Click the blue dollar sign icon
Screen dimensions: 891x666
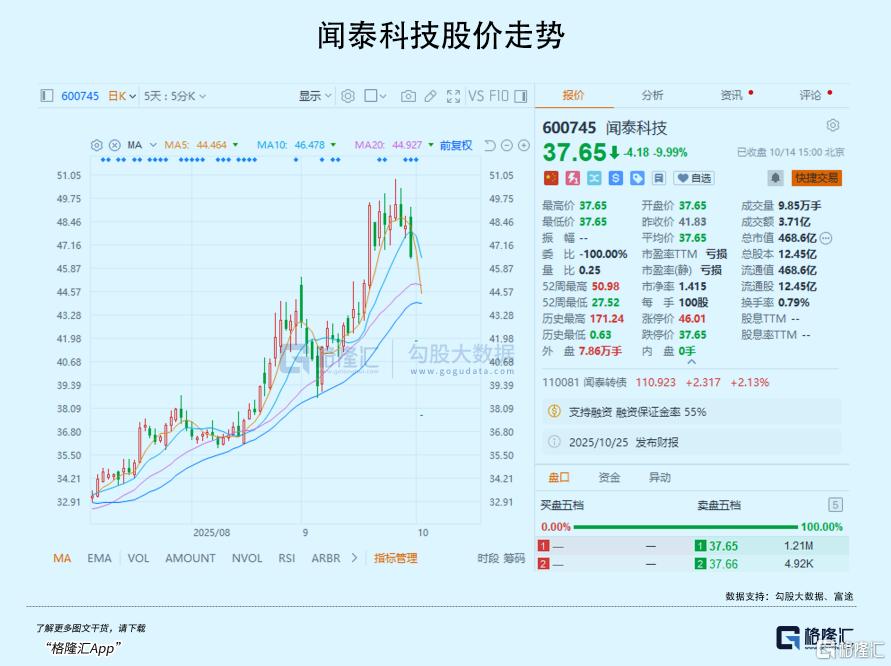[x=615, y=178]
